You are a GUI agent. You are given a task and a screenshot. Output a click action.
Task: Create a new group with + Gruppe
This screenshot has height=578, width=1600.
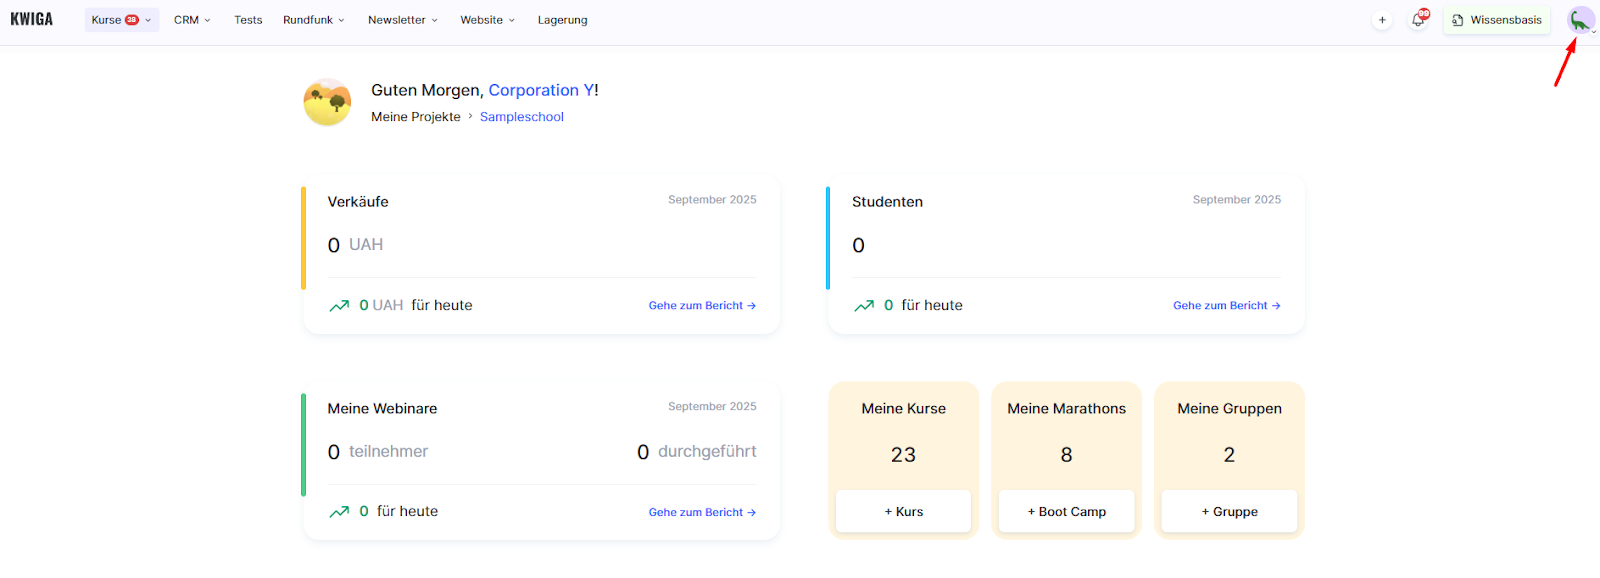[1229, 512]
